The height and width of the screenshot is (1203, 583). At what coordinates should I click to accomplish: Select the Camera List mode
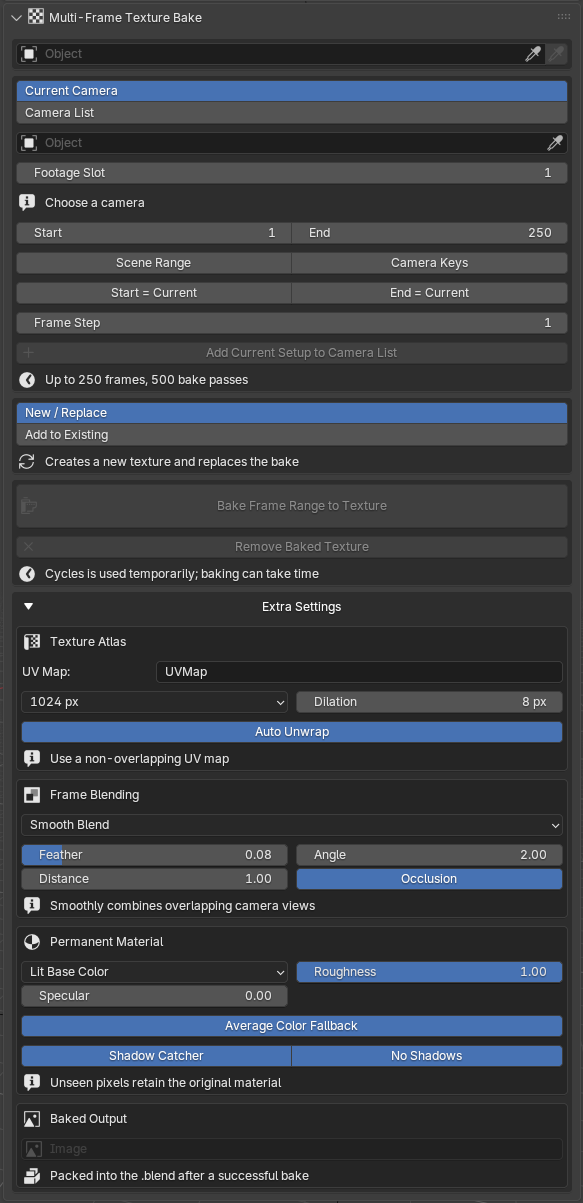click(292, 113)
